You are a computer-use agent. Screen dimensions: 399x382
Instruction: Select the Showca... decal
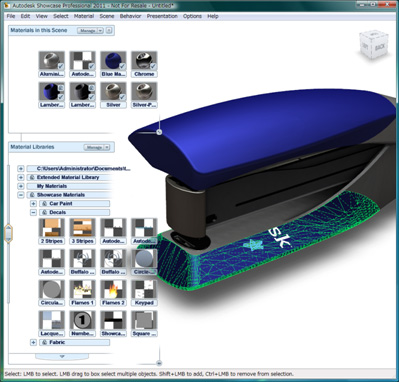(113, 320)
